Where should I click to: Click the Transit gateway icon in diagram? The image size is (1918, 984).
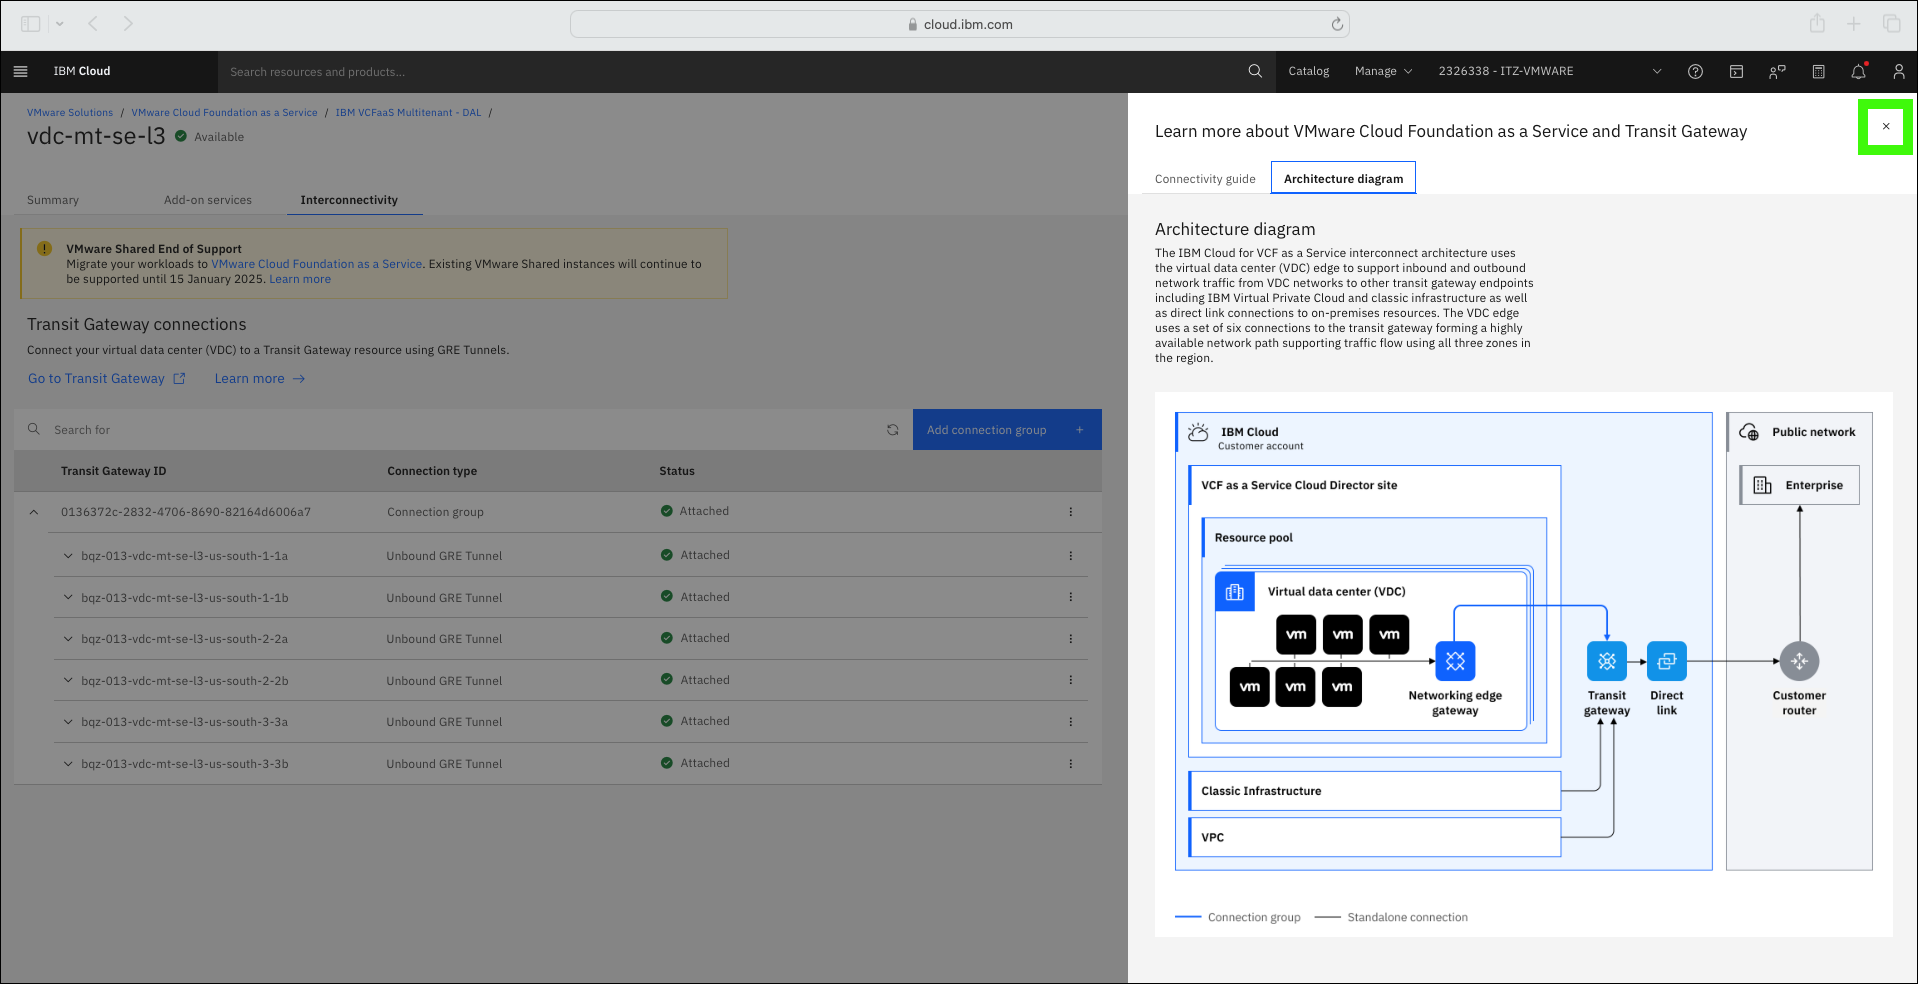(x=1606, y=661)
